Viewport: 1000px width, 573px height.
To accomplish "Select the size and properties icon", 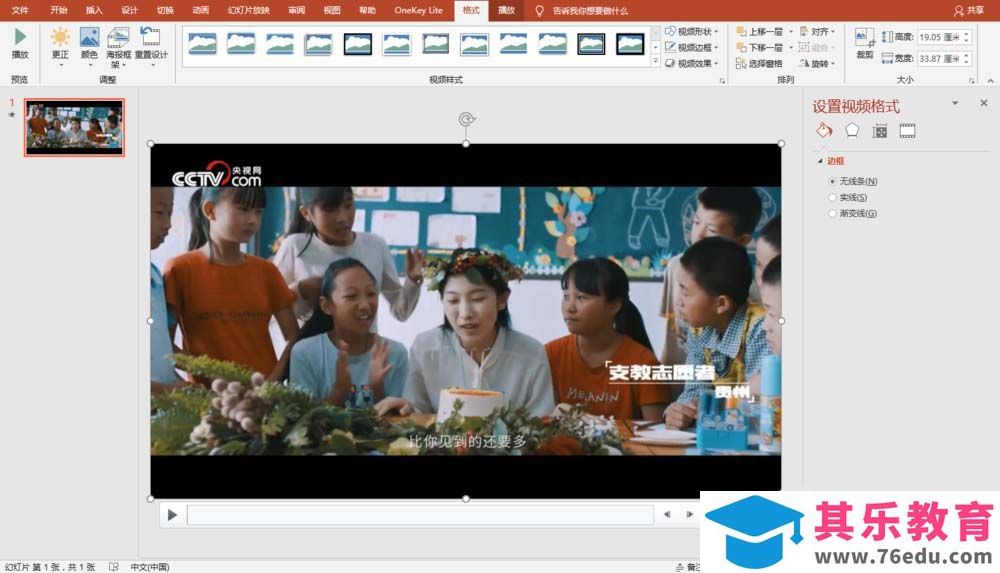I will point(879,131).
